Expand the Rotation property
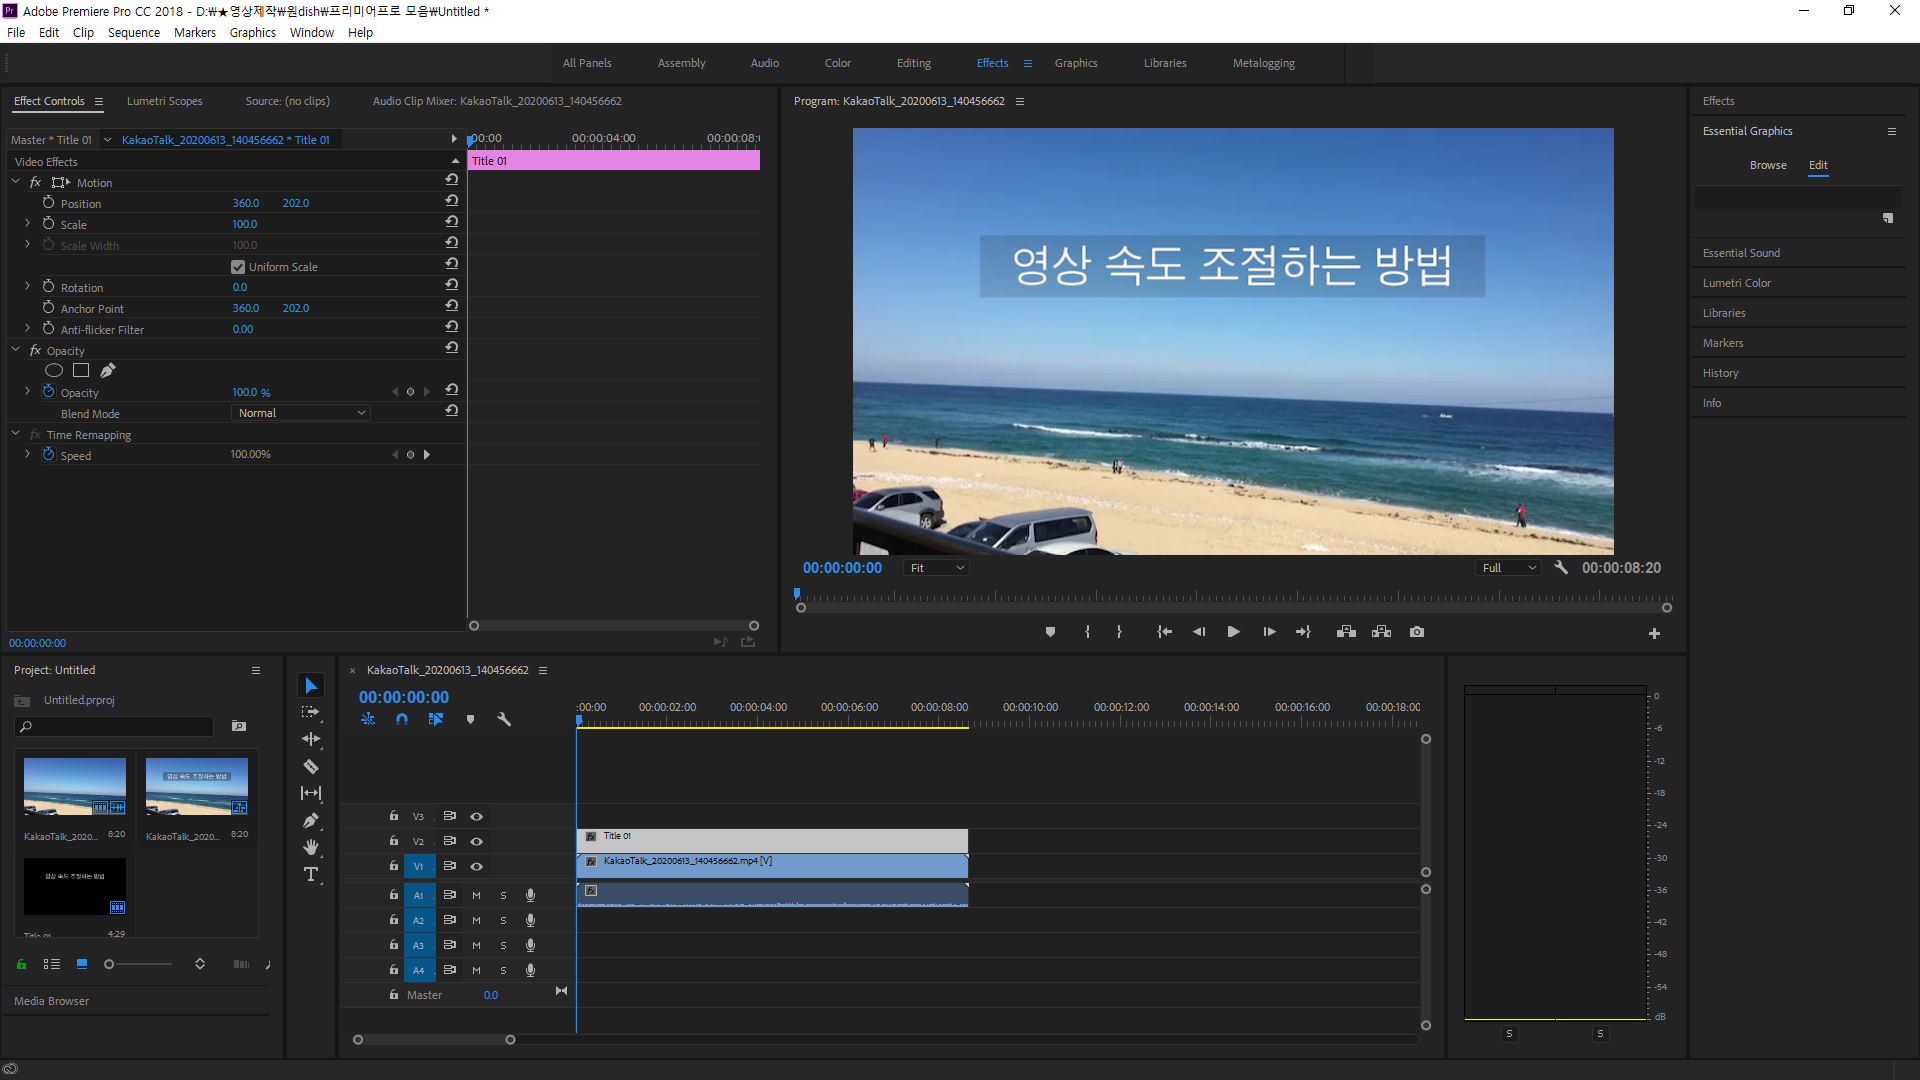The width and height of the screenshot is (1920, 1080). (x=27, y=287)
